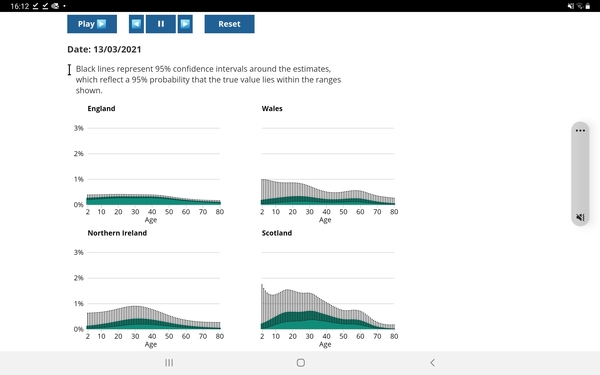Tap the muted sound status icon
Viewport: 600px width, 375px height.
(571, 6)
